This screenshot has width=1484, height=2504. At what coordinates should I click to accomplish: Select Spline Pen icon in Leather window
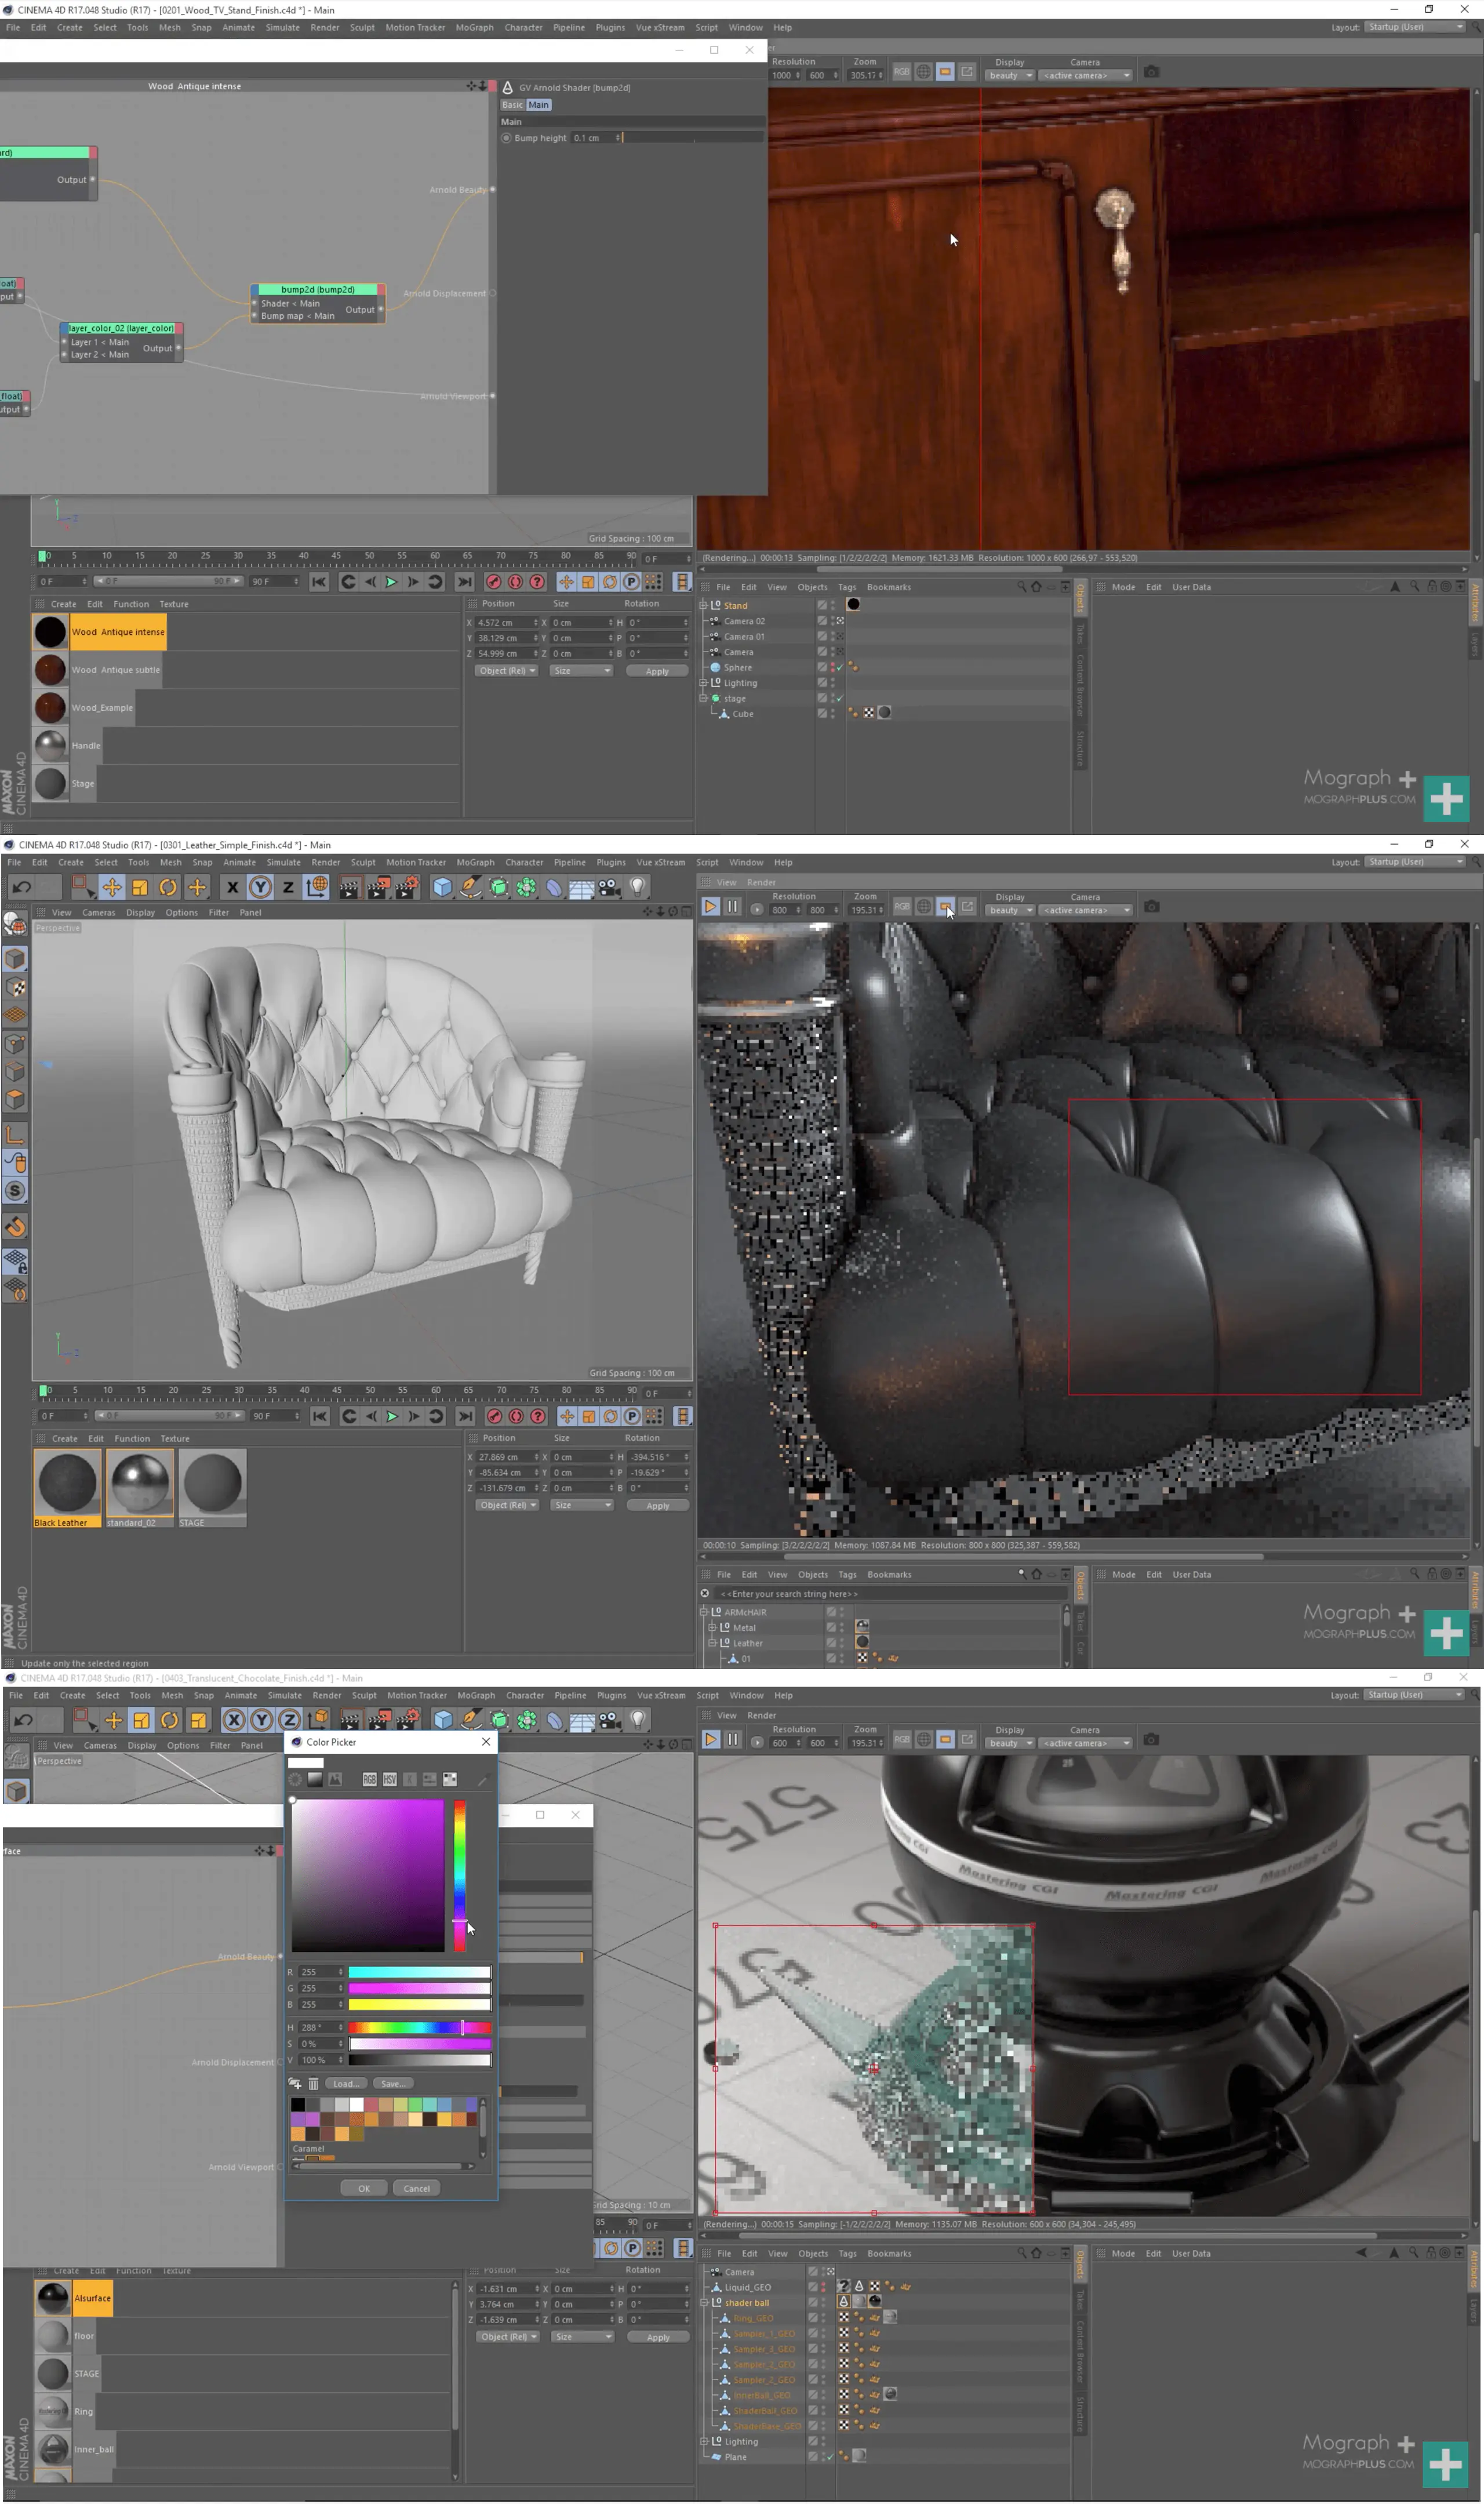(x=470, y=887)
